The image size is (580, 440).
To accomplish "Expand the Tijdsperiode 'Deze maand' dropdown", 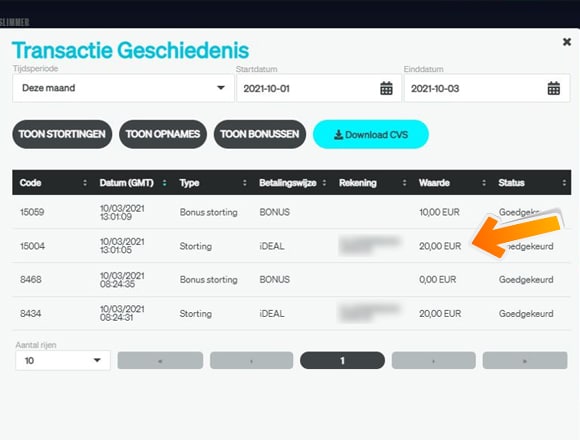I will [x=123, y=88].
